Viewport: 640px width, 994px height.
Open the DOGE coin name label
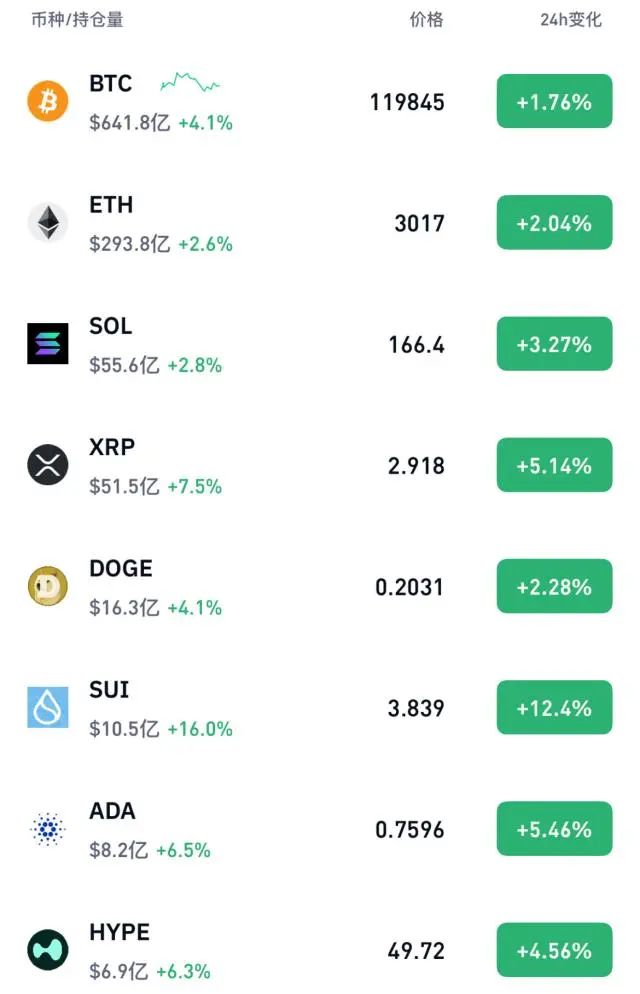[x=121, y=569]
